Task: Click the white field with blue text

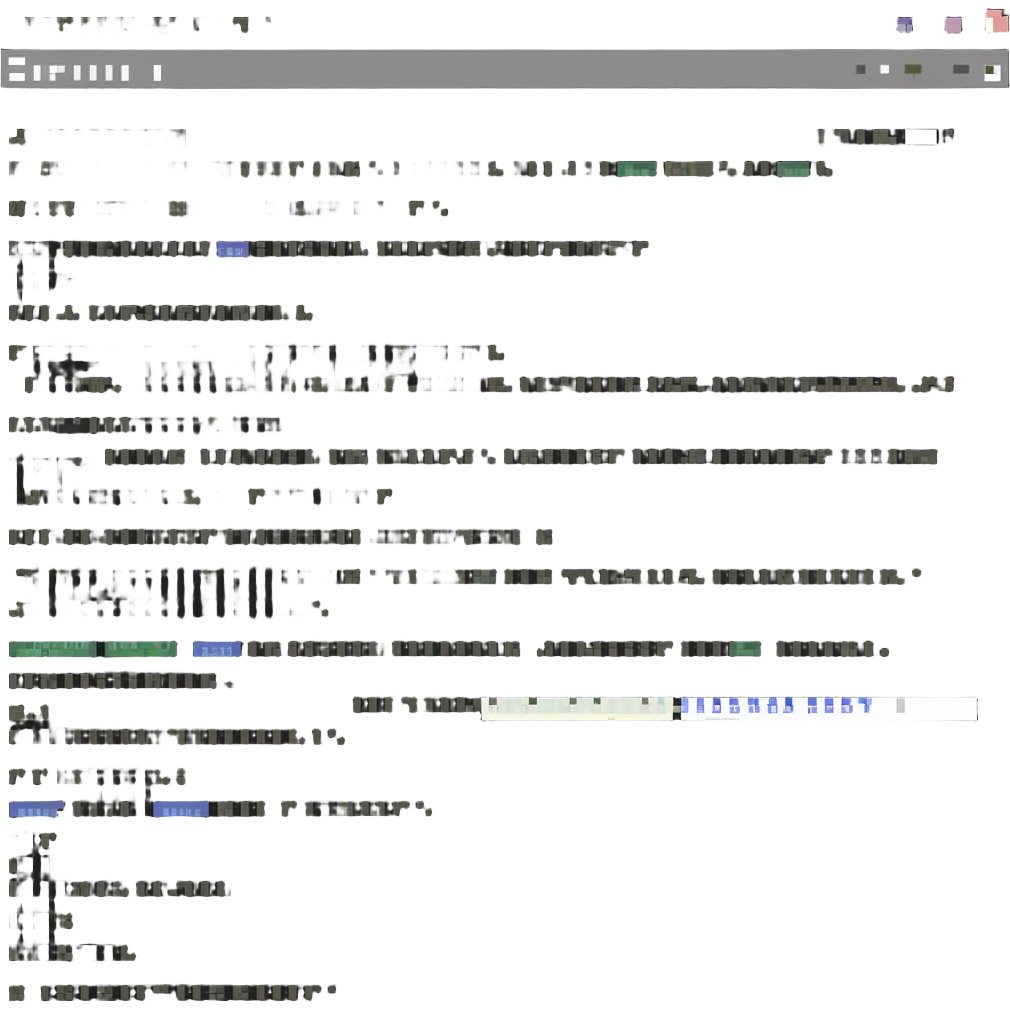Action: tap(828, 709)
